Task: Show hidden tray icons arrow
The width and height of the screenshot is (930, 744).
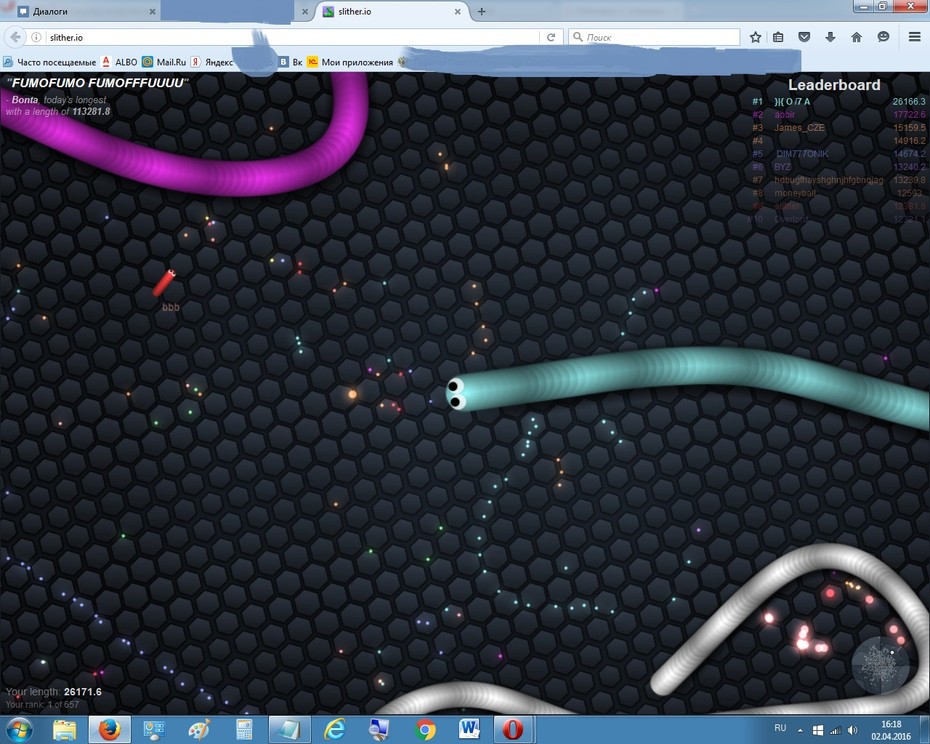Action: [800, 730]
